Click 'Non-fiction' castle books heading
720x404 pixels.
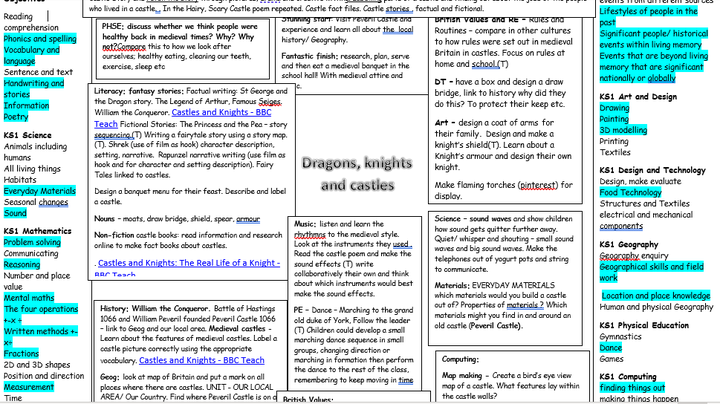click(x=114, y=235)
